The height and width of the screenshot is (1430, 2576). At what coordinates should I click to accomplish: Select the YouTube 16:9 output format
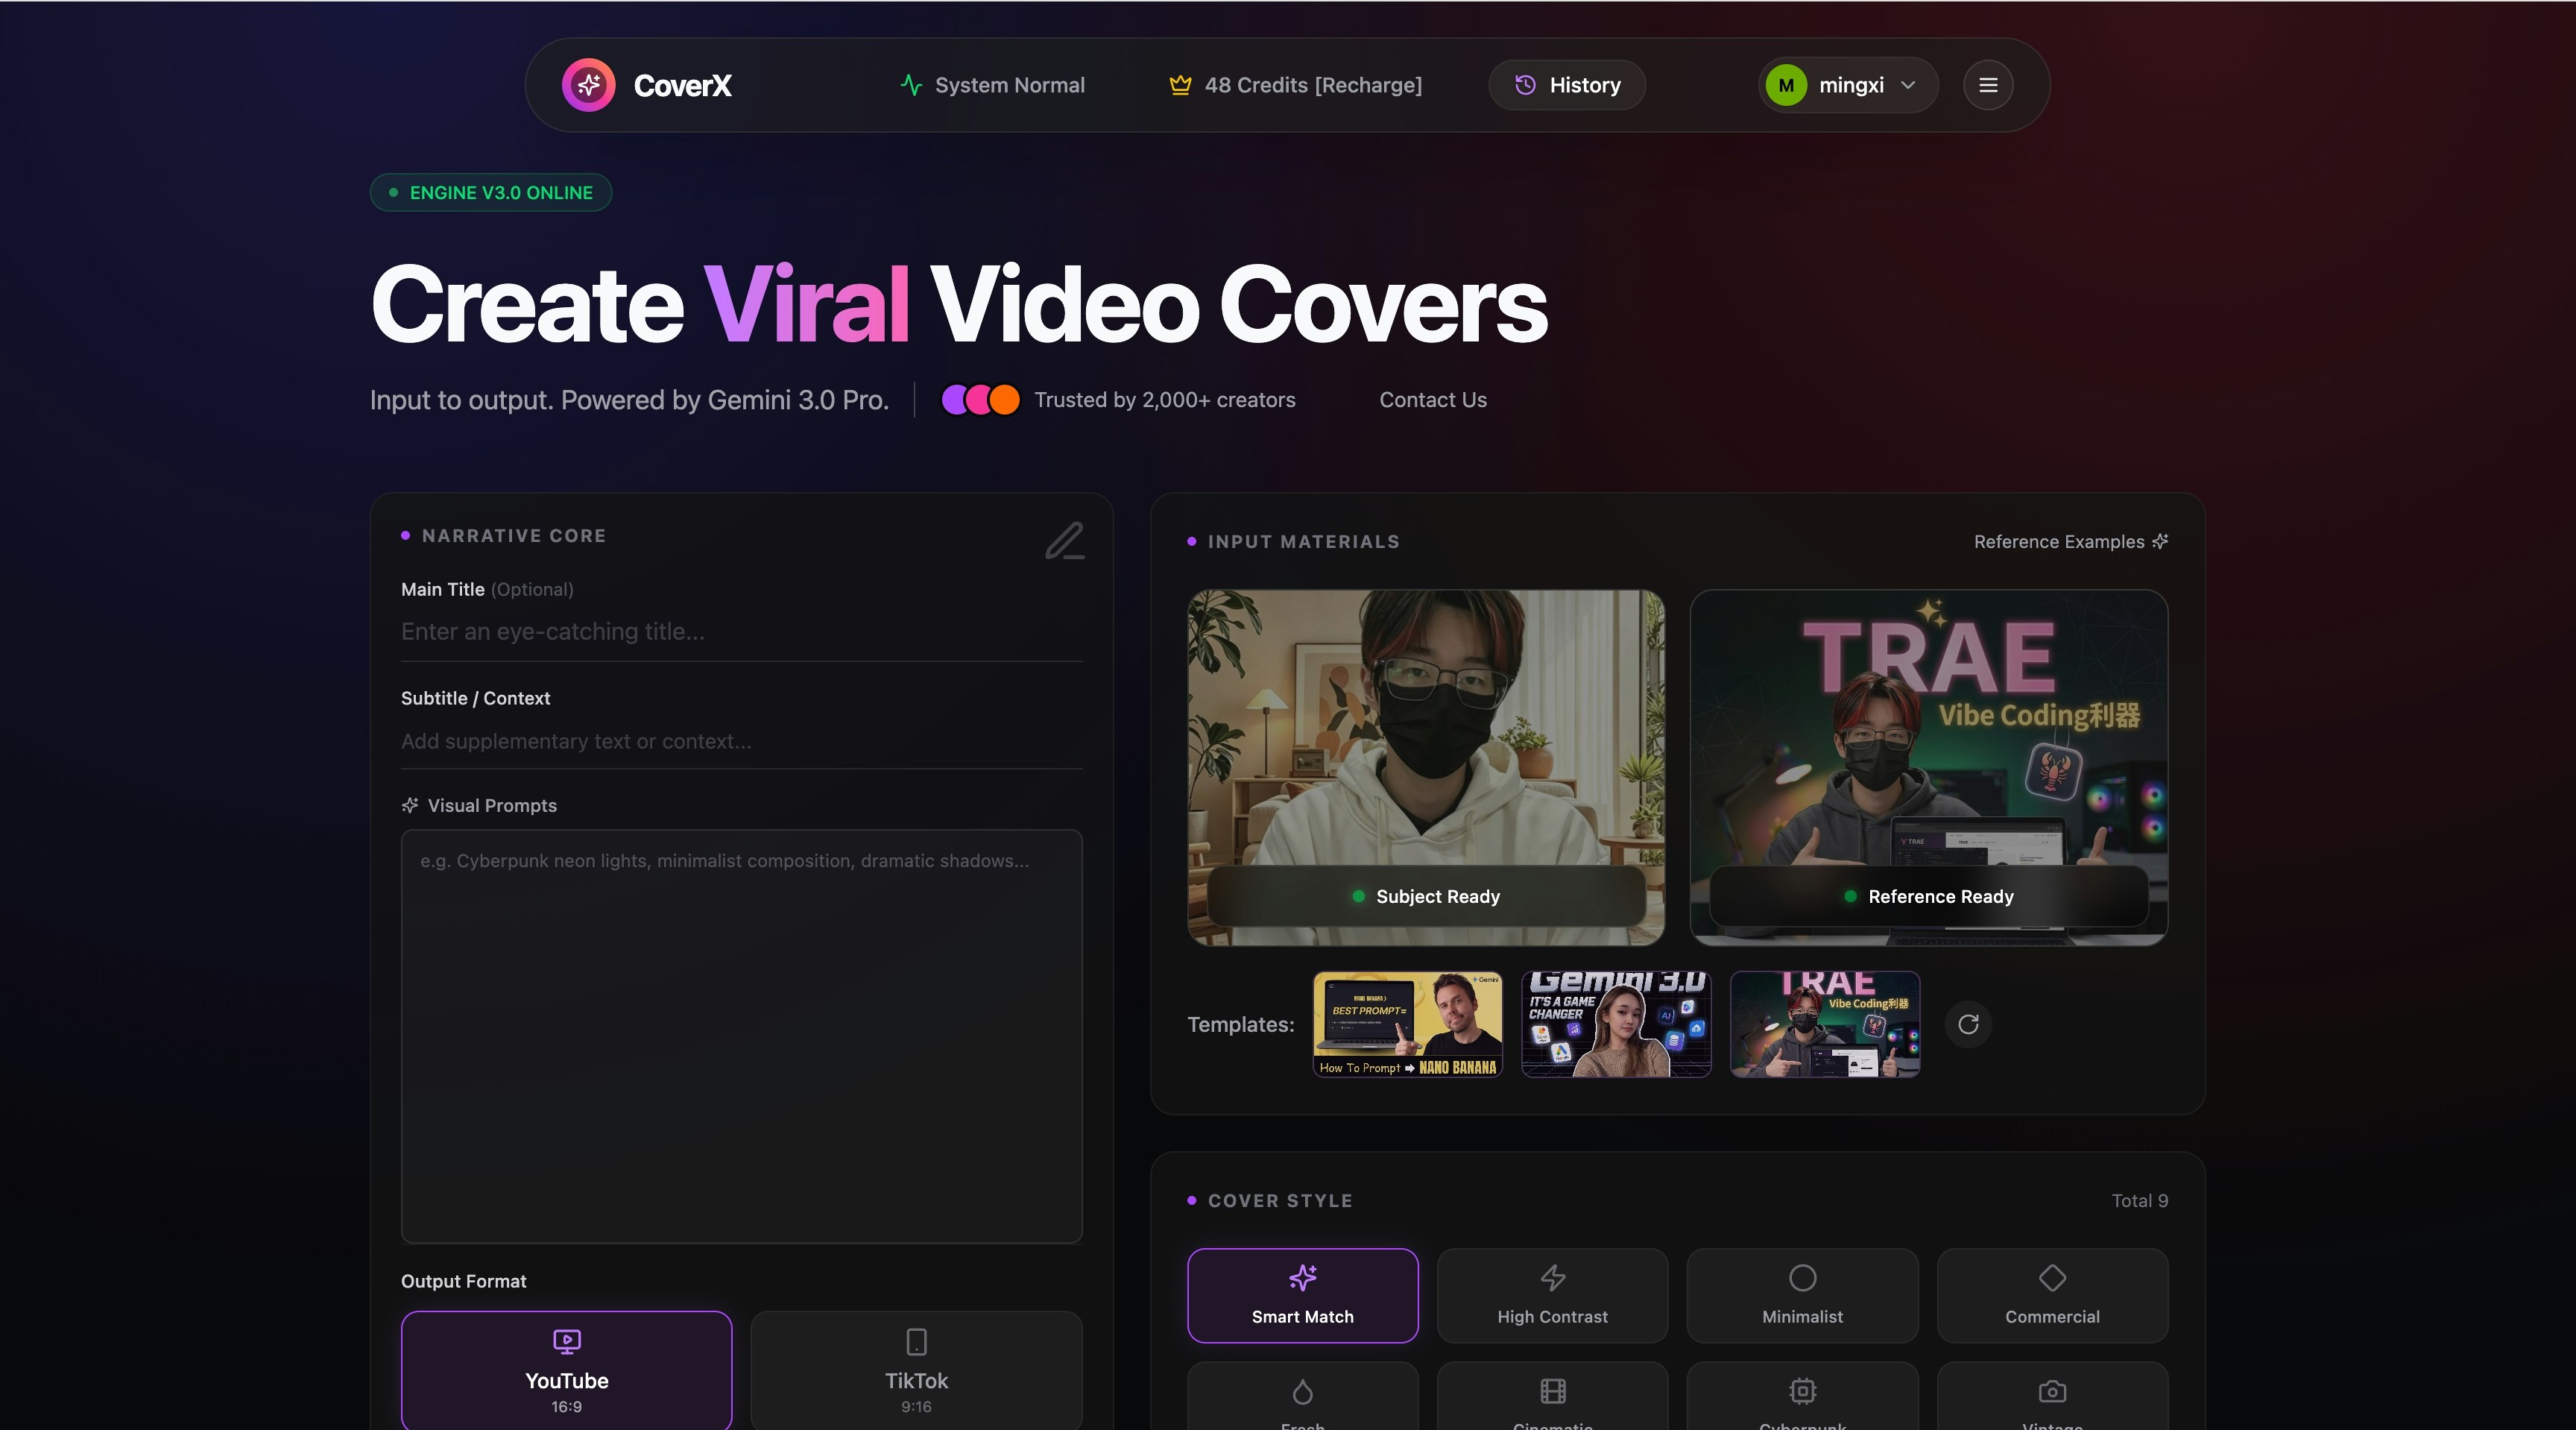[x=567, y=1370]
